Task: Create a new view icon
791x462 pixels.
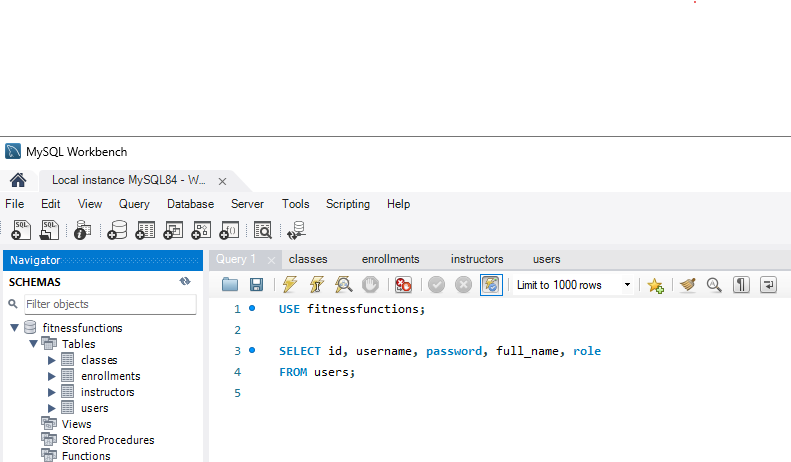Action: pyautogui.click(x=173, y=230)
